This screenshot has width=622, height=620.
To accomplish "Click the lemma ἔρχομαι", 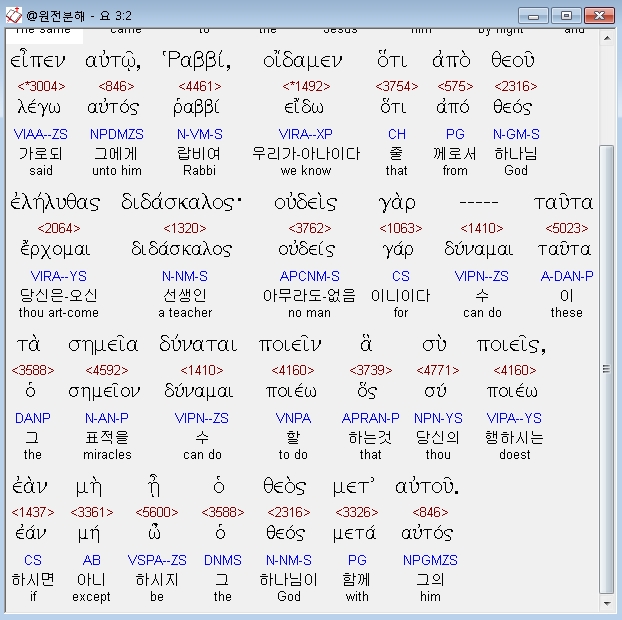I will point(55,250).
